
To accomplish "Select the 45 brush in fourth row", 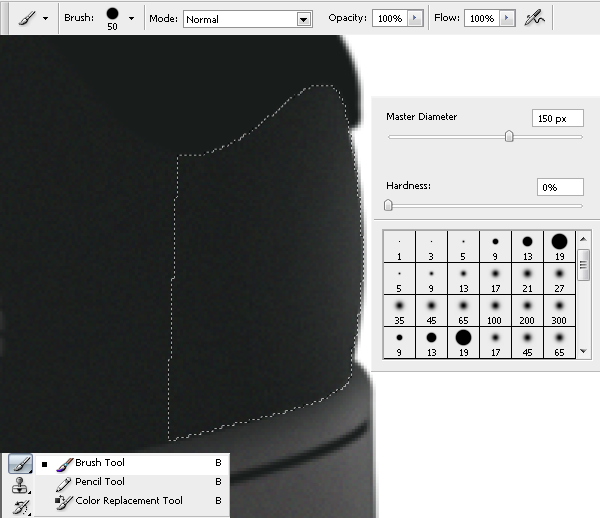I will click(x=527, y=343).
